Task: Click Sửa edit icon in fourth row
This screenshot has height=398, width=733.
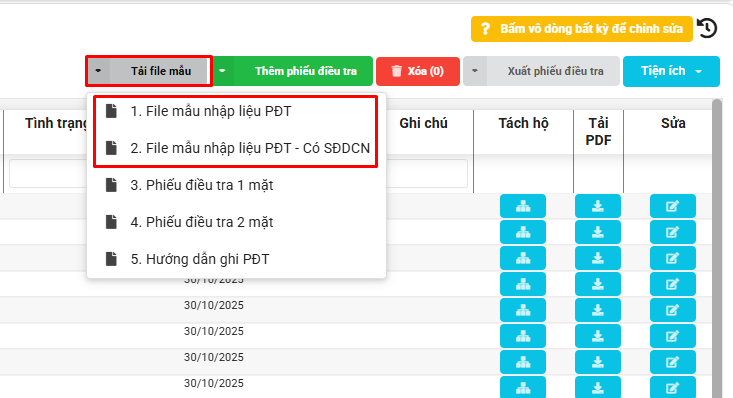Action: click(x=673, y=284)
